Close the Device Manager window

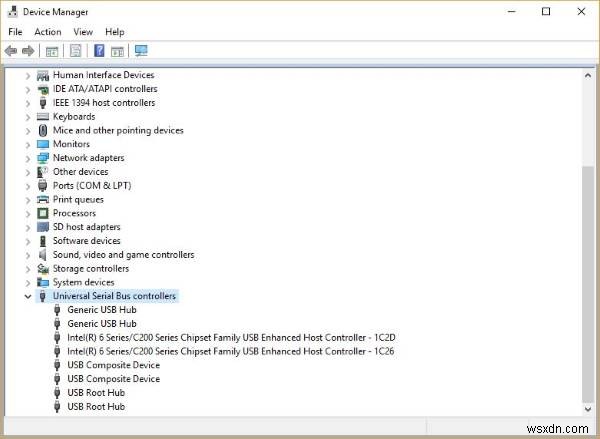[x=581, y=12]
